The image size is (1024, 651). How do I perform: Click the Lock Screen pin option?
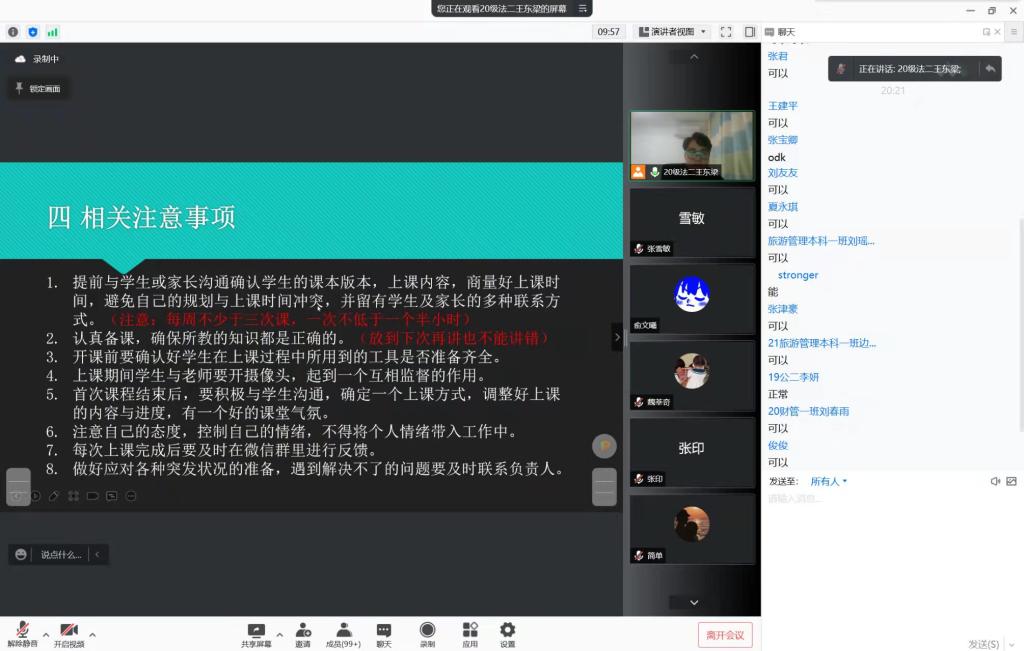coord(38,89)
